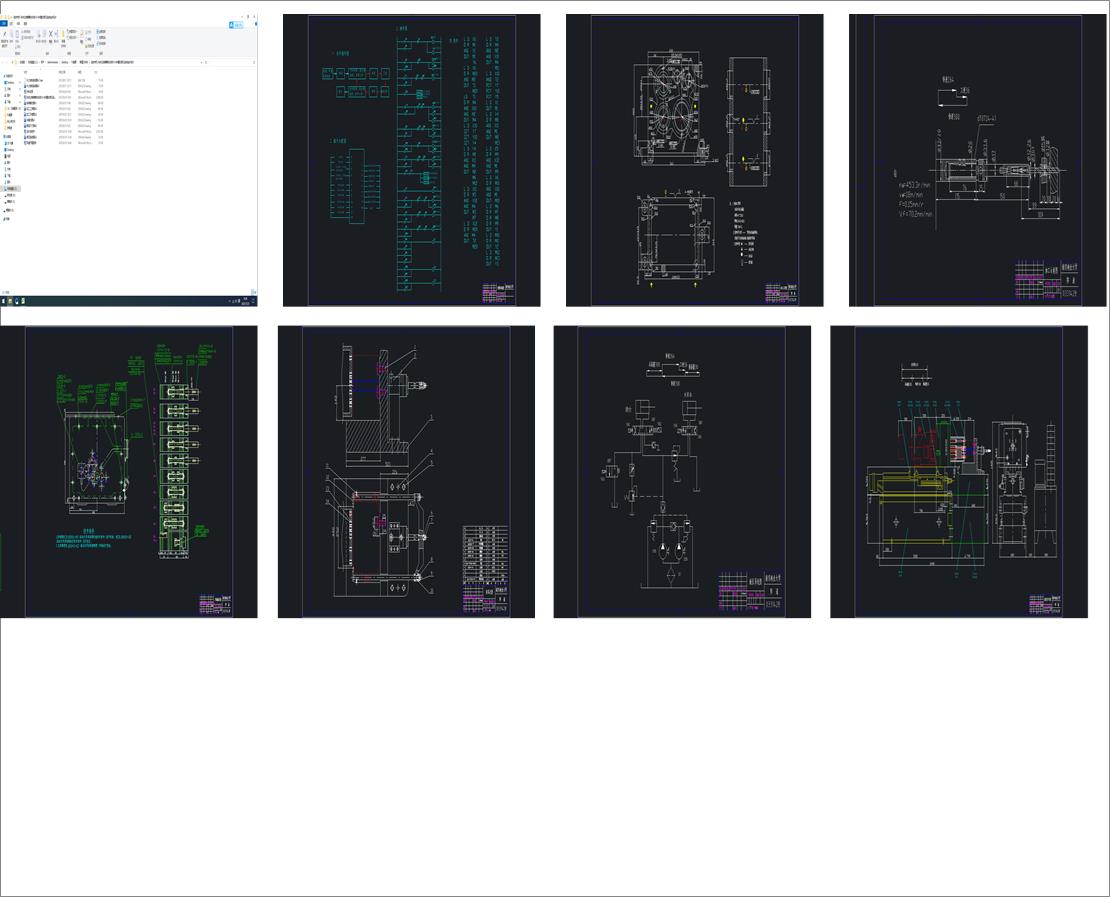Open the hydraulic system schematic thumbnail
1110x897 pixels.
pyautogui.click(x=682, y=472)
